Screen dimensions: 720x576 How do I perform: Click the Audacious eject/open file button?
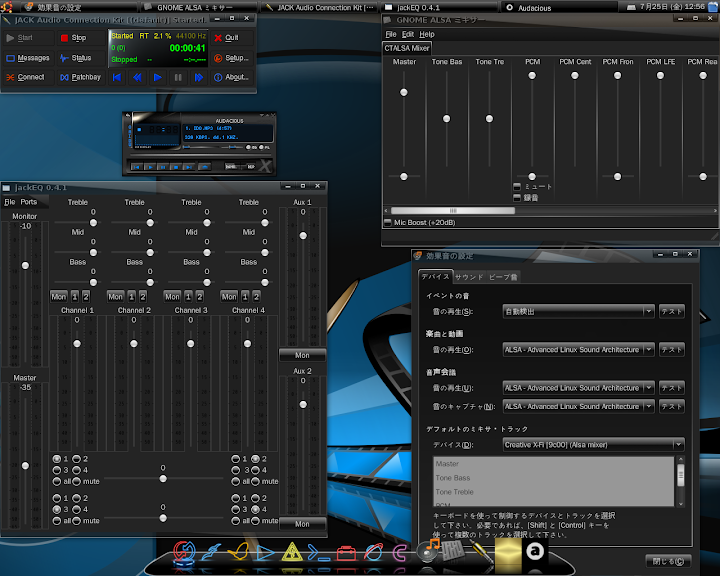point(204,166)
